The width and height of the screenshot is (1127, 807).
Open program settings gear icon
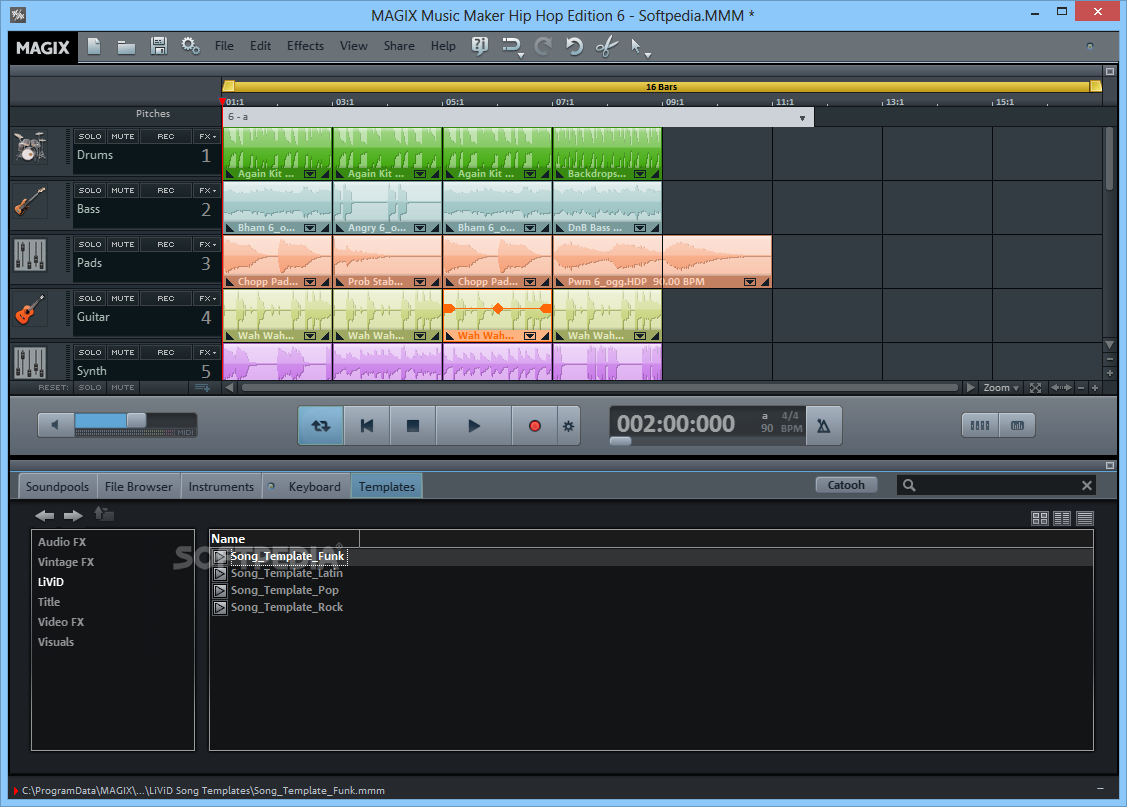190,46
